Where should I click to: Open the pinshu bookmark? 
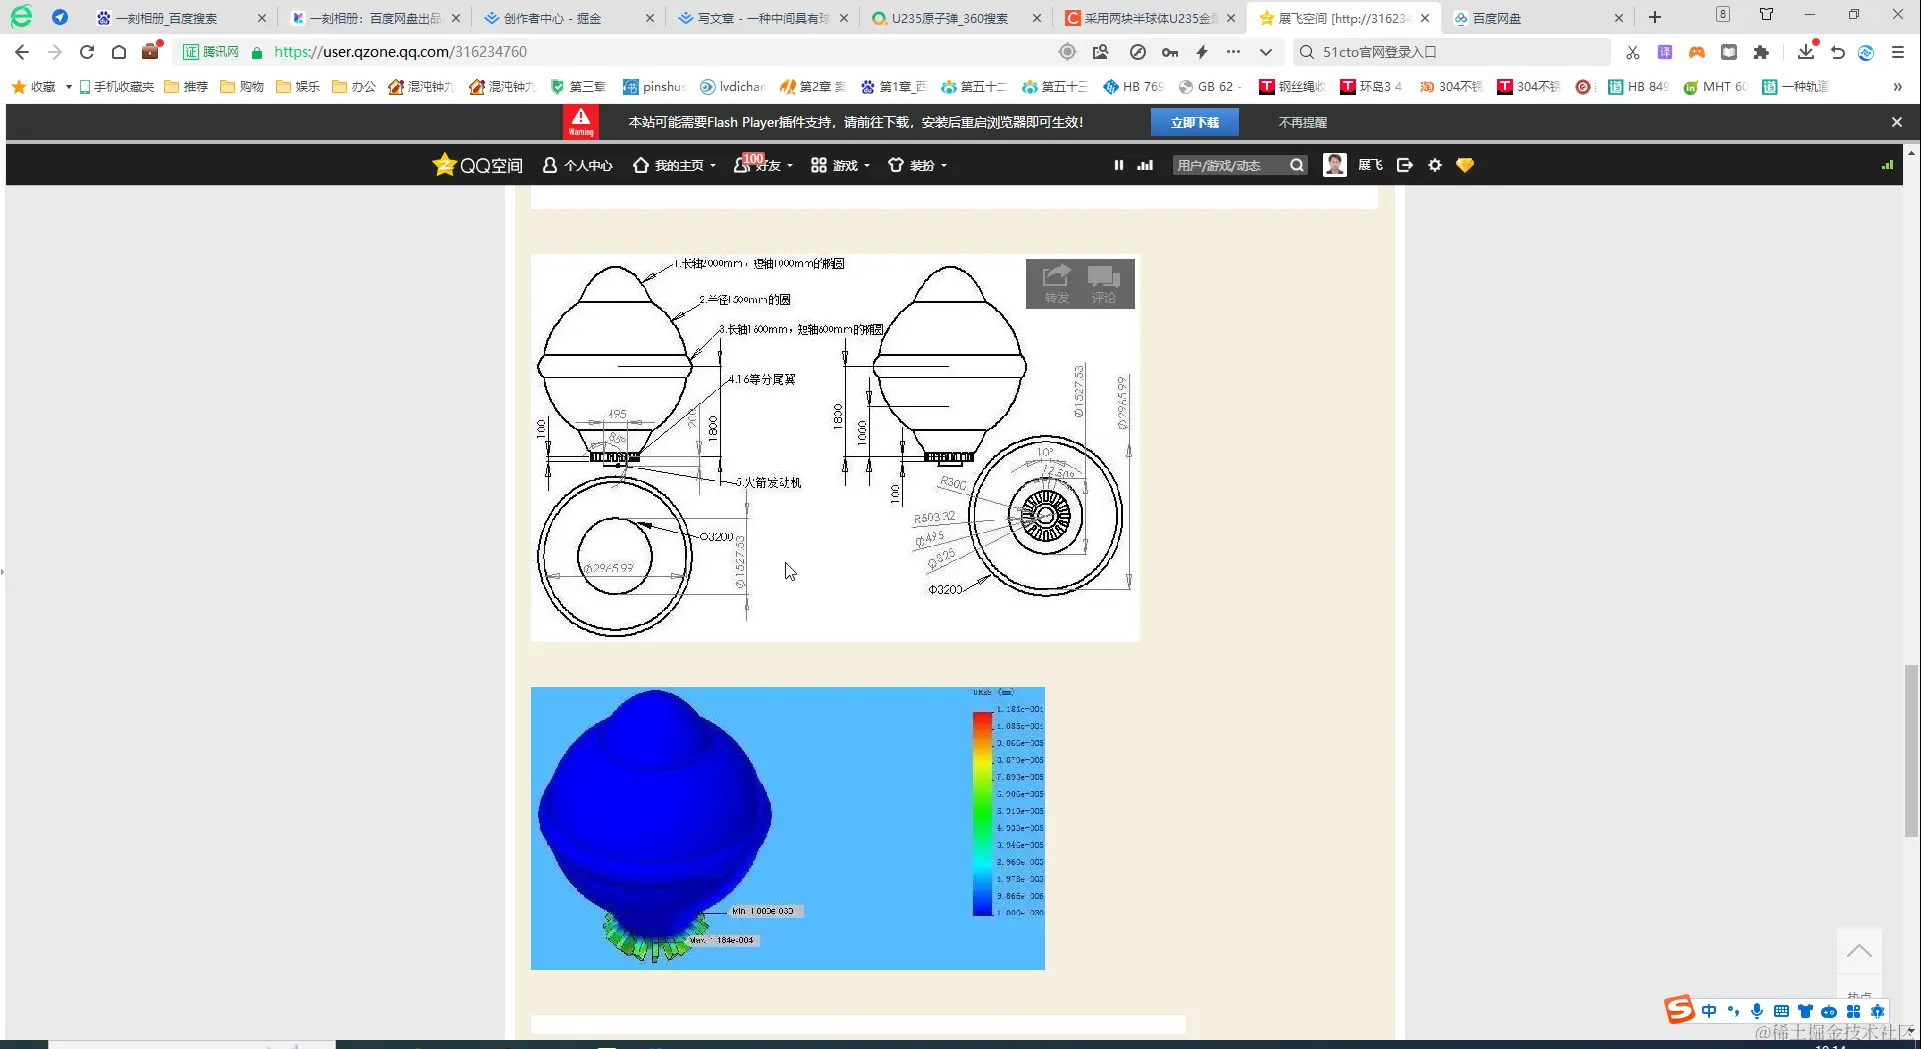pos(654,87)
